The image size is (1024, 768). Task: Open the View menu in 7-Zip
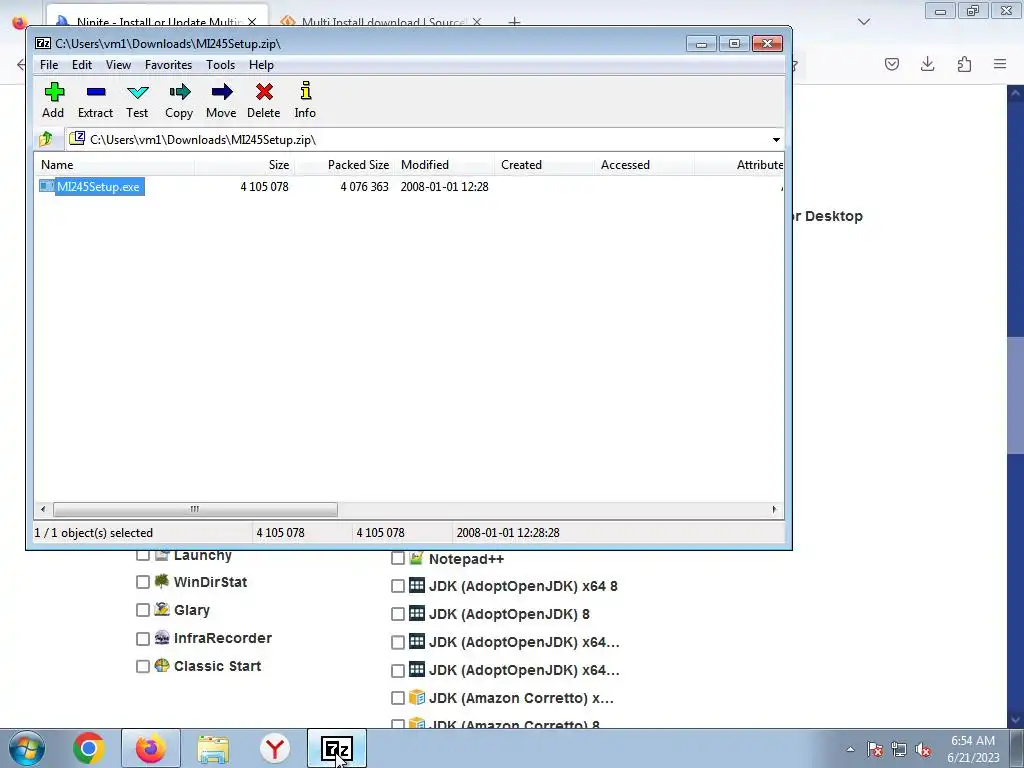tap(118, 65)
